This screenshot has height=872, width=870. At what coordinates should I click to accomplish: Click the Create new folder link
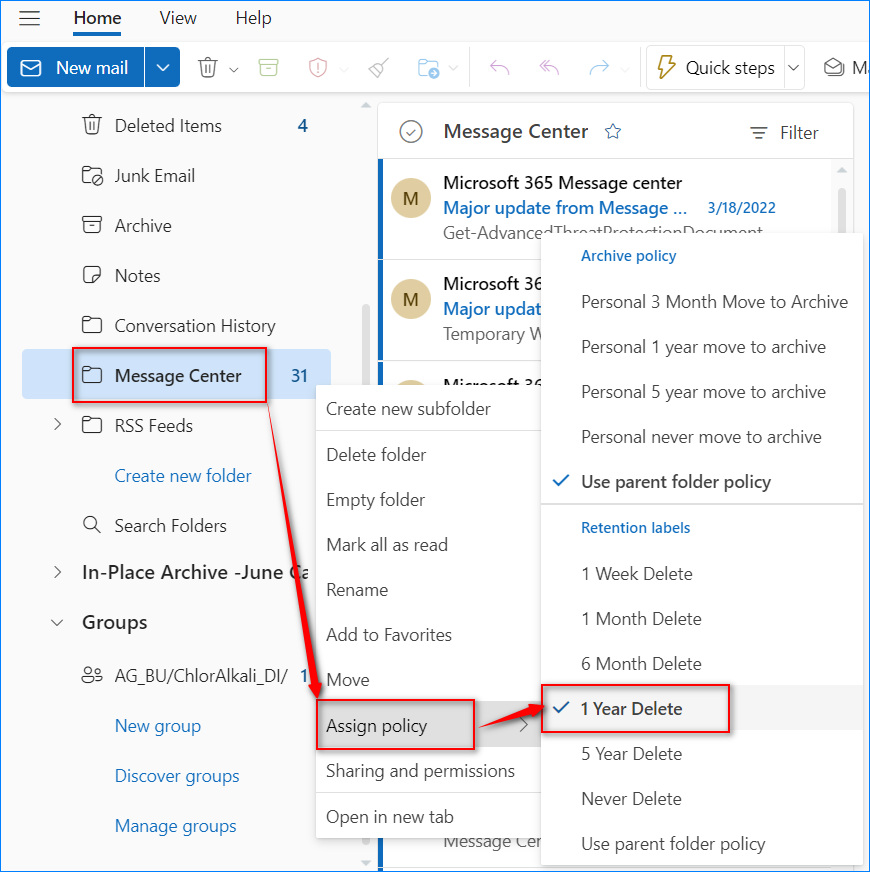tap(183, 476)
